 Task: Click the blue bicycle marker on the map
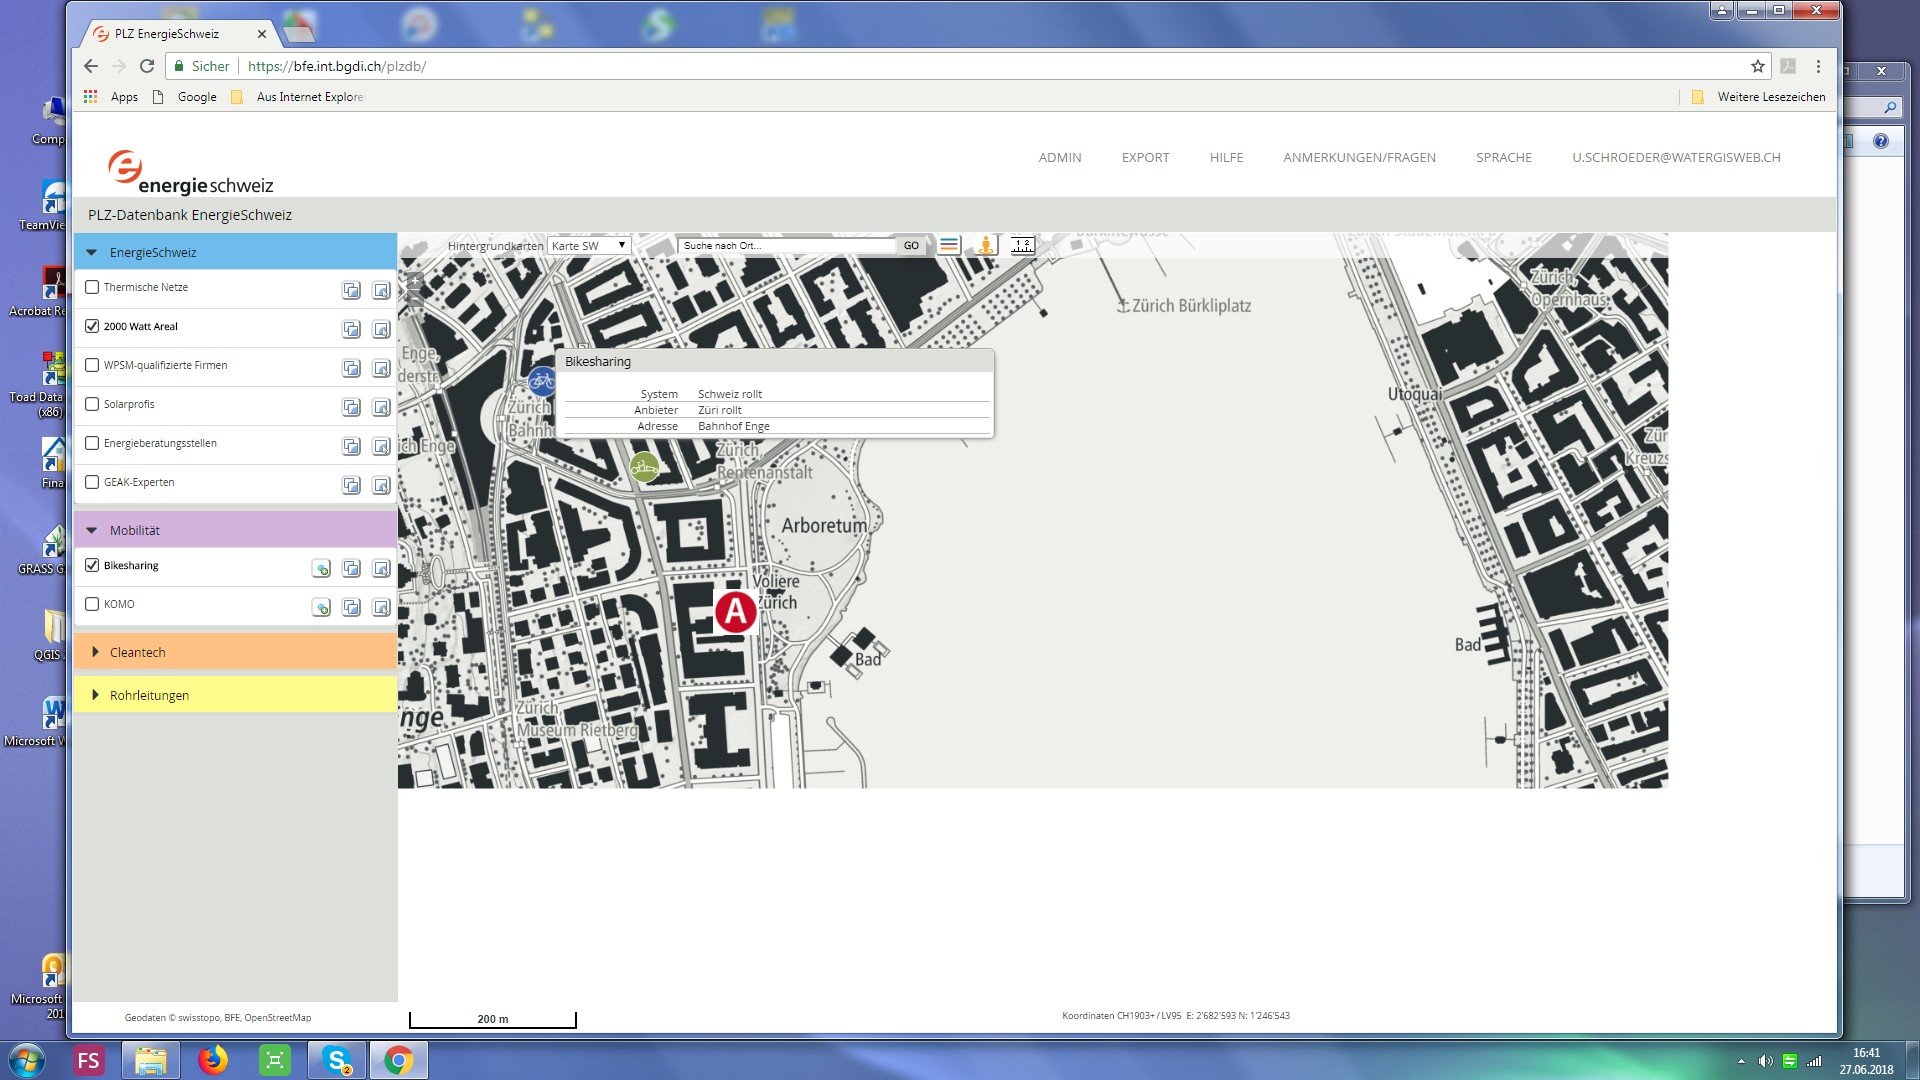[x=541, y=380]
